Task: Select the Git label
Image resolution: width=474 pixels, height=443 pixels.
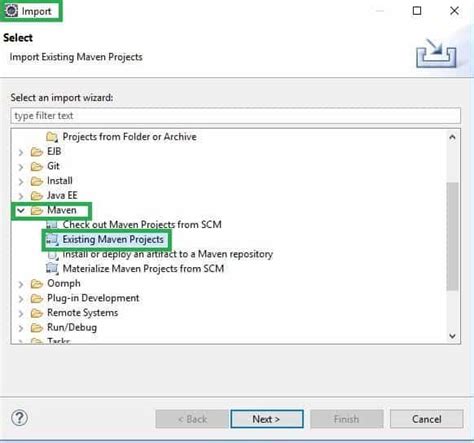Action: click(x=53, y=166)
